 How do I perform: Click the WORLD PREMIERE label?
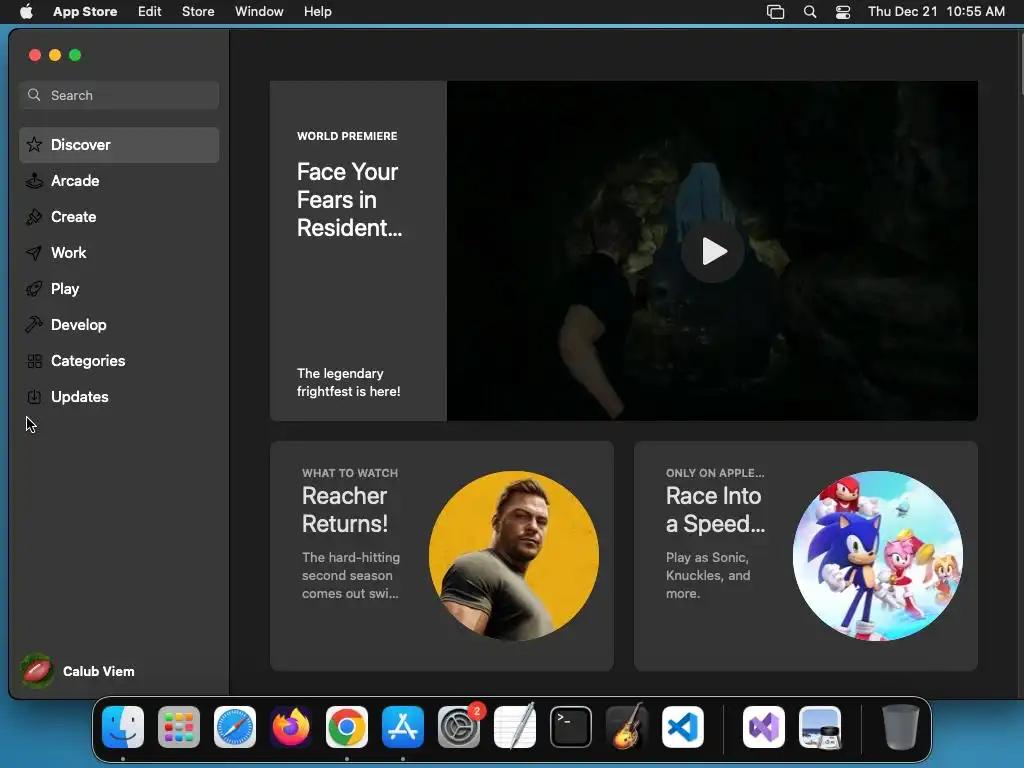[347, 136]
